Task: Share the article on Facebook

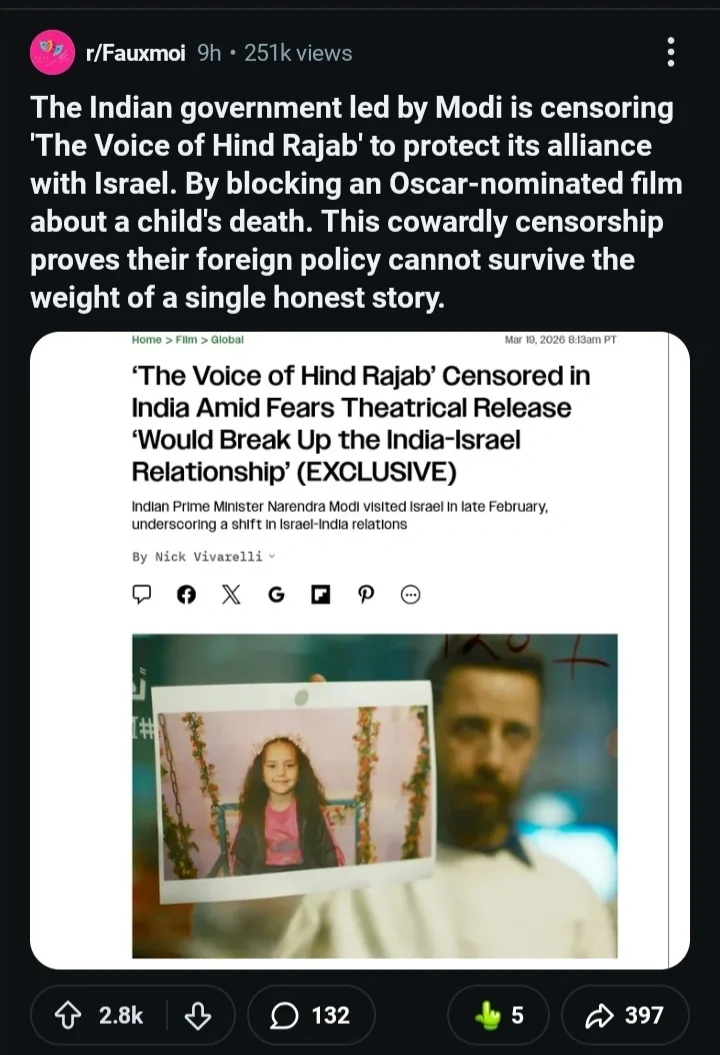Action: 186,595
